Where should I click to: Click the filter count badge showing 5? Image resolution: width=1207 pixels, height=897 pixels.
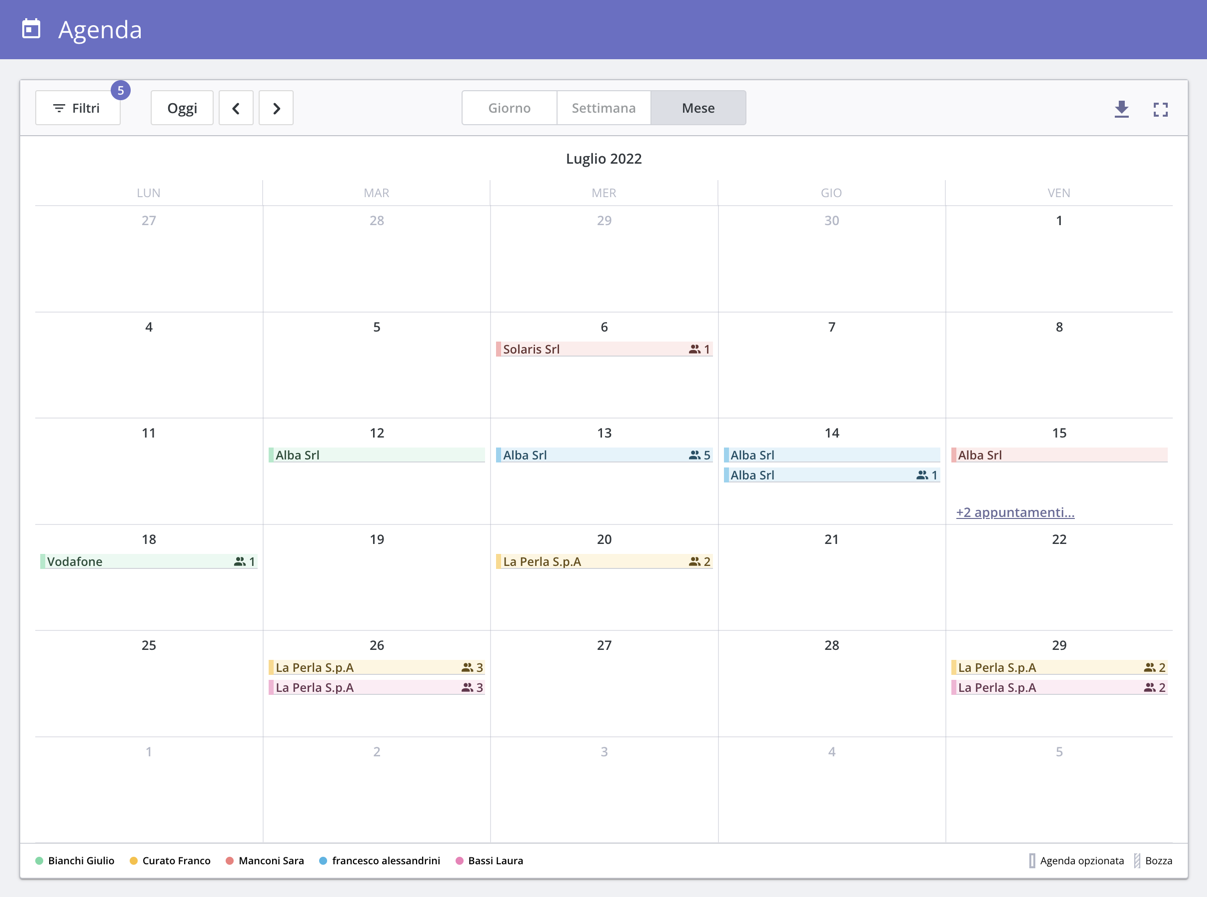click(120, 90)
